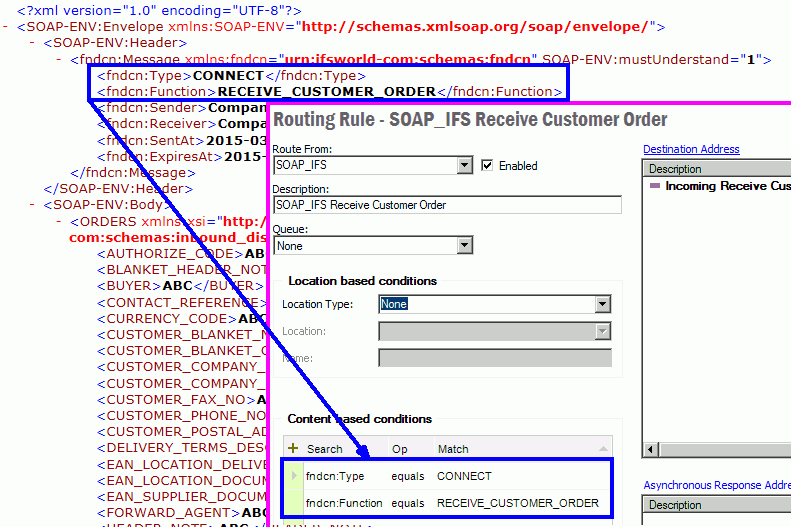Click the row indicator arrow beside fndcn:Type
The width and height of the screenshot is (791, 527).
294,476
